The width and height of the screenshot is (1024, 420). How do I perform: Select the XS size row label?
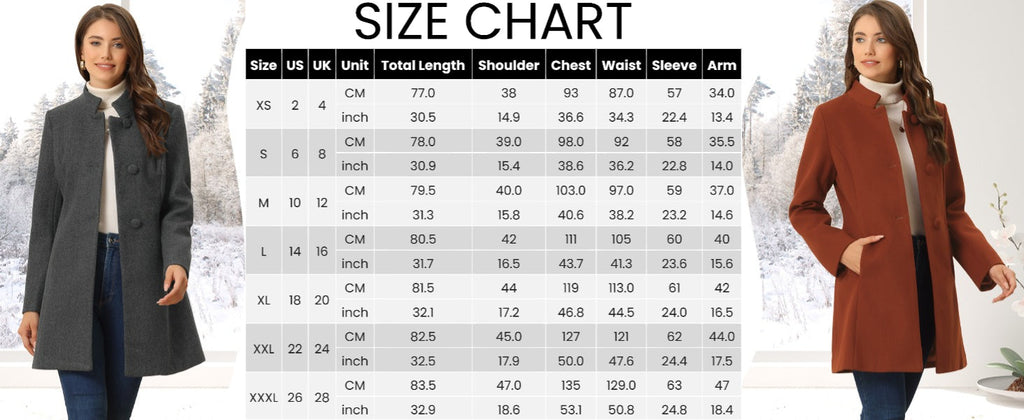(264, 105)
